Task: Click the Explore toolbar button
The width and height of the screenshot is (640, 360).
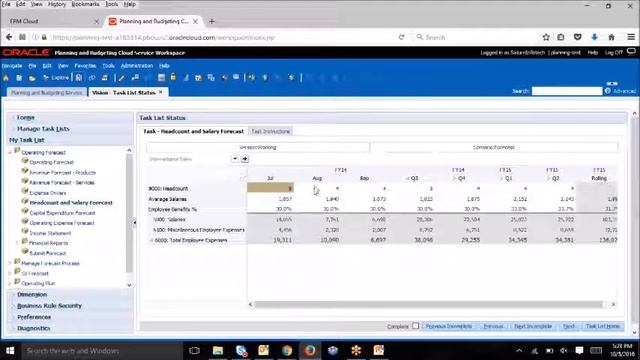Action: 56,78
